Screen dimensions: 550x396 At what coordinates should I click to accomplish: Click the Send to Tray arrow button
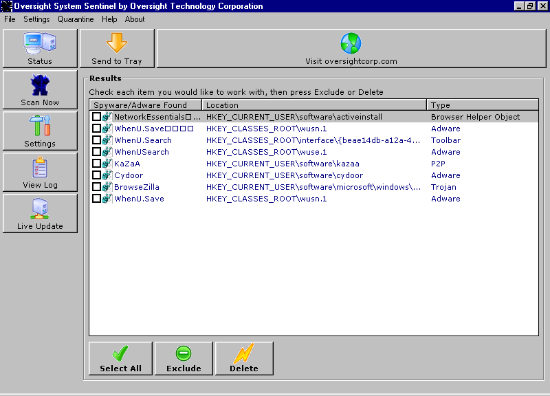(117, 48)
